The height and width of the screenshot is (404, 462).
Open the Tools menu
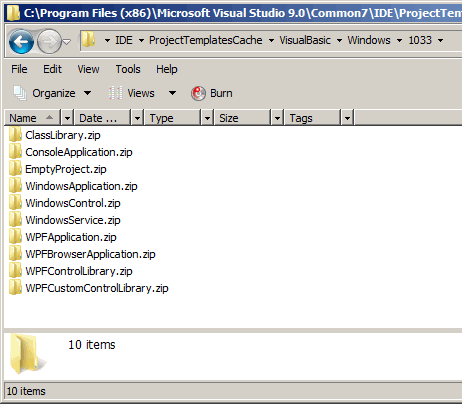point(128,69)
